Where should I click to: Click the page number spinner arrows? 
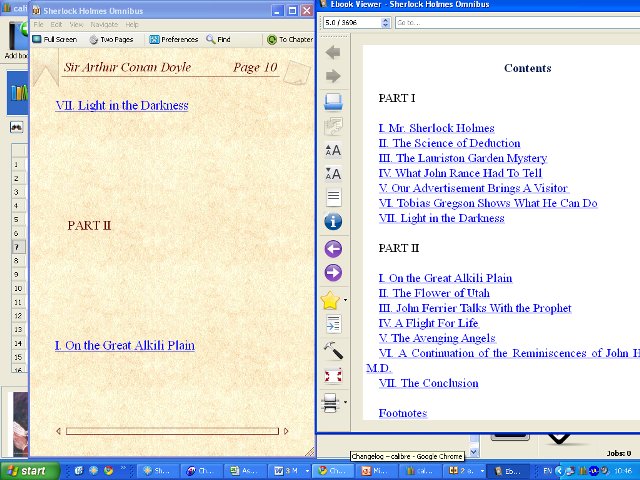(x=385, y=22)
